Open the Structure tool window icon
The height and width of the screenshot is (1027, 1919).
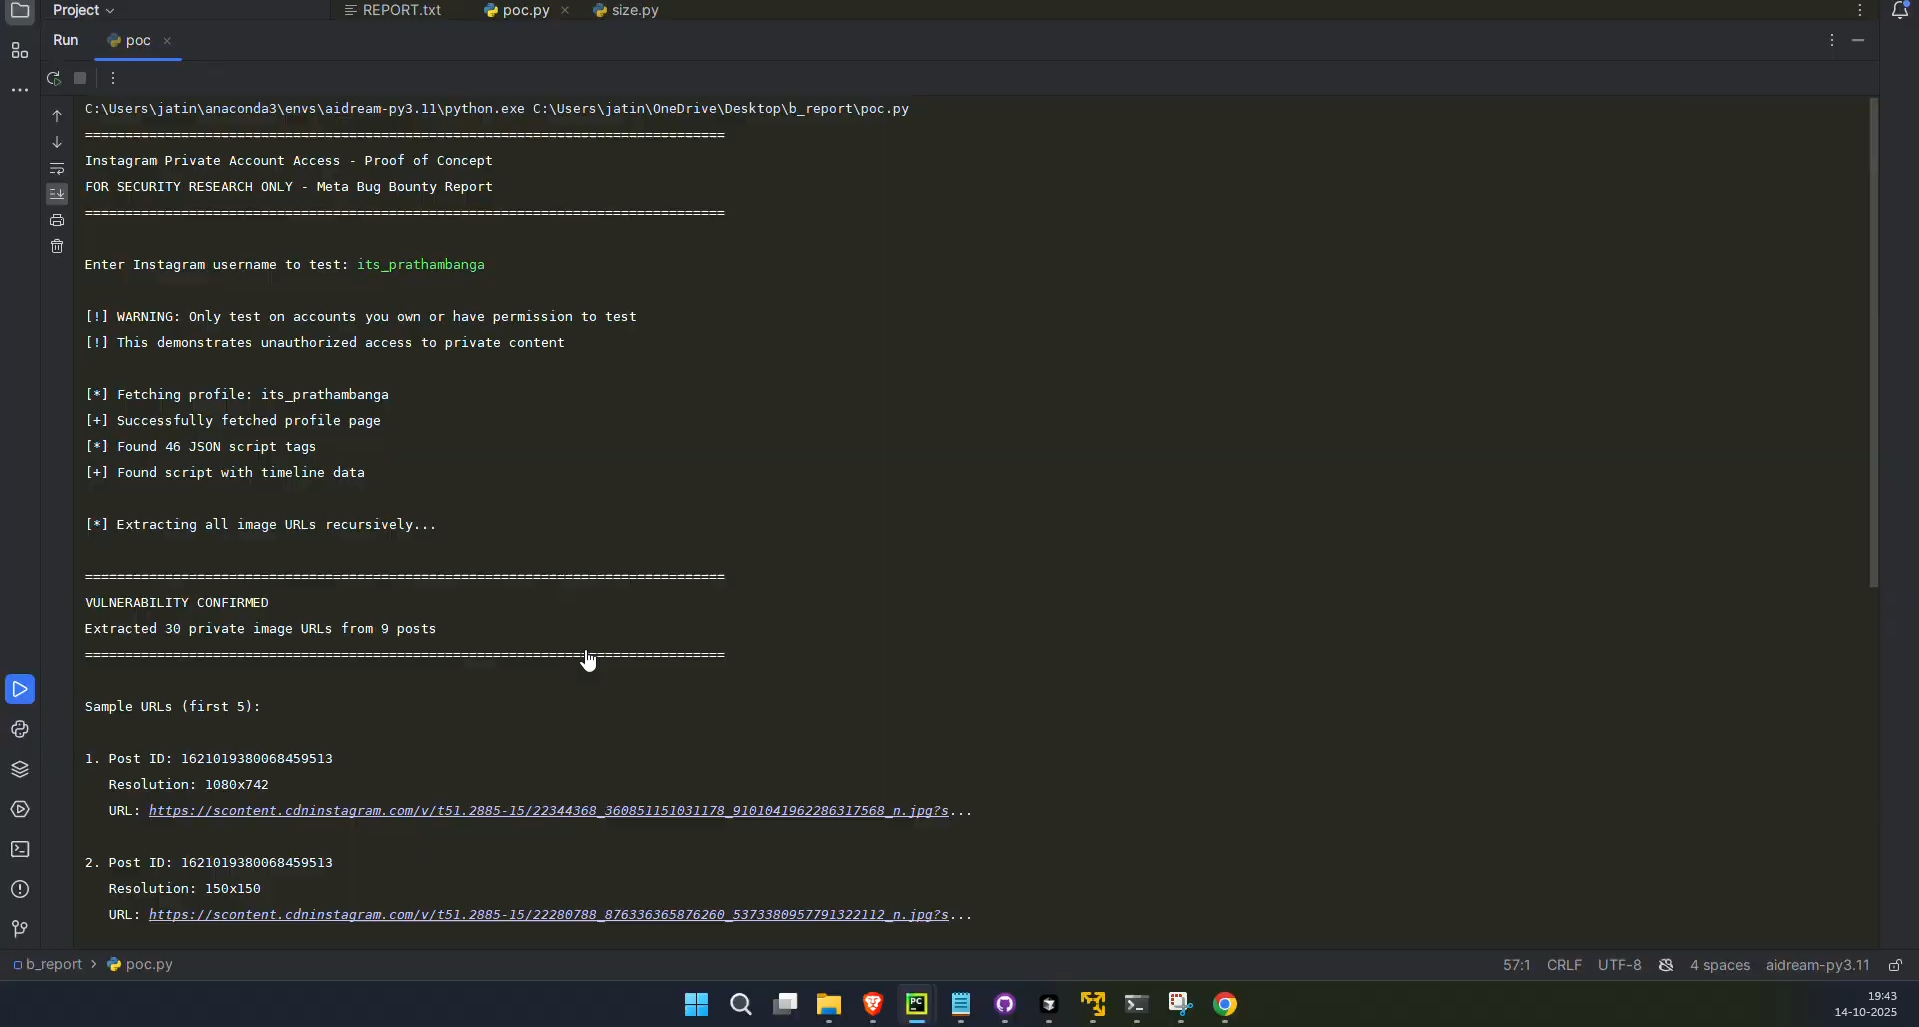click(19, 50)
